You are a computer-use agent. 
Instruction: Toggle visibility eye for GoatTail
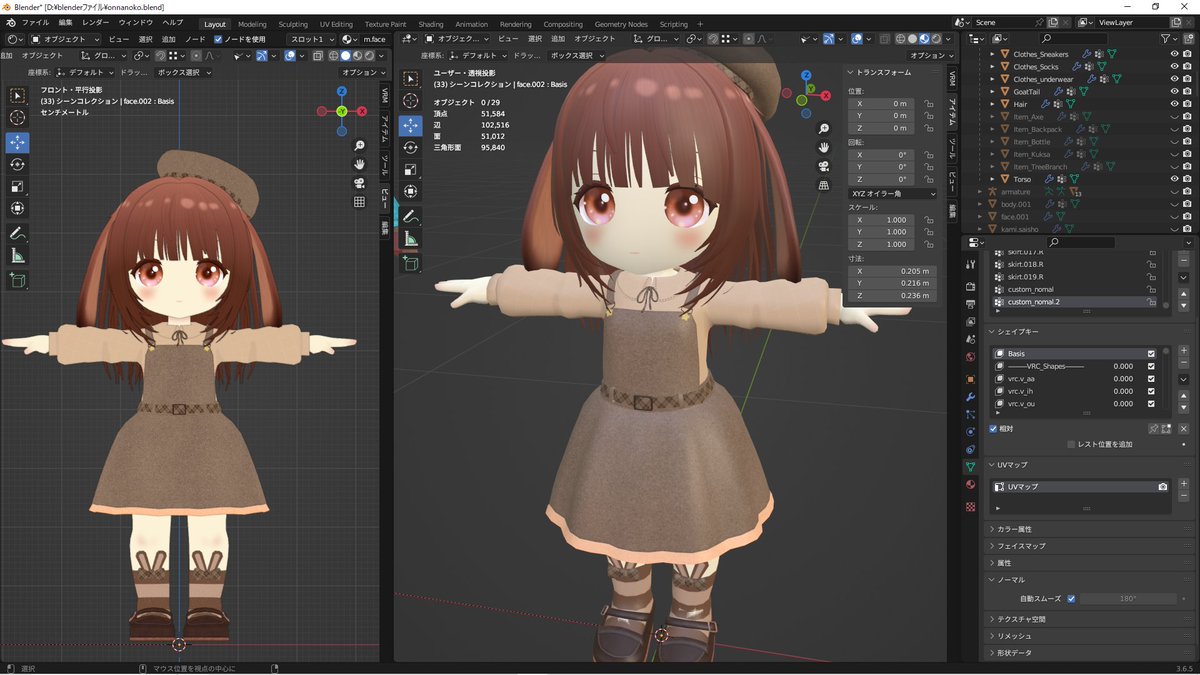1174,91
